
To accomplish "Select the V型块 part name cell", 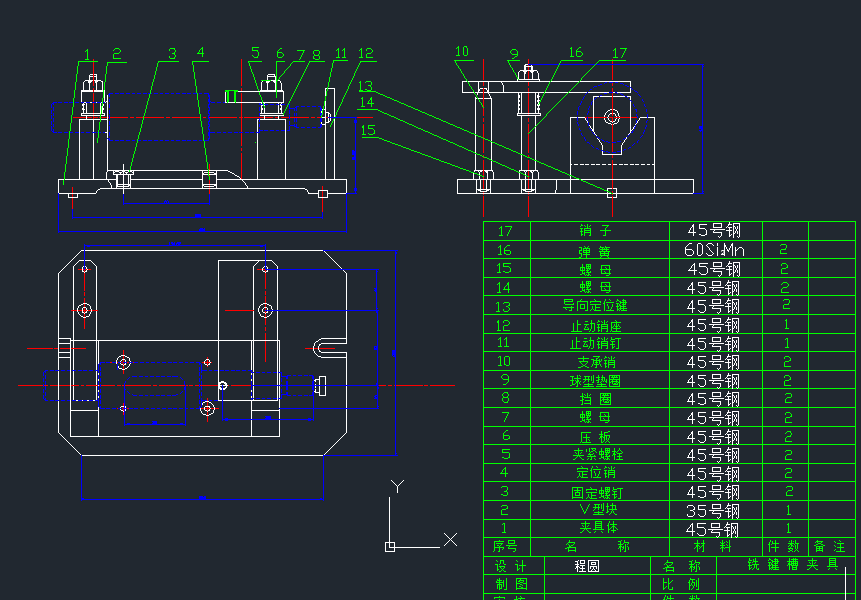I will tap(599, 510).
